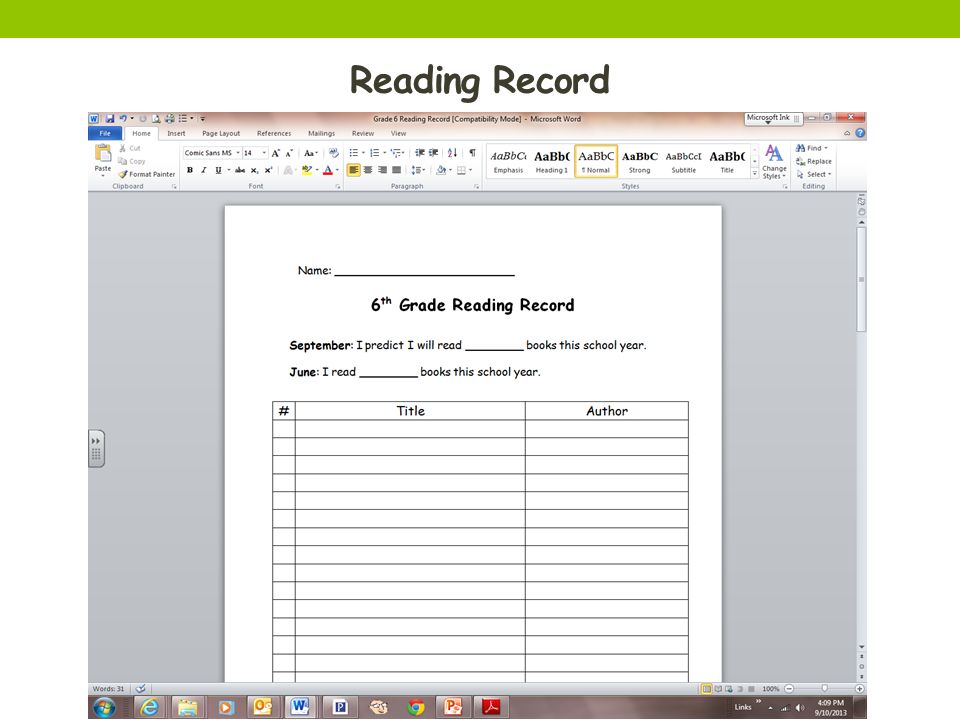Switch to Print Layout view in the status bar
The width and height of the screenshot is (960, 720).
707,689
